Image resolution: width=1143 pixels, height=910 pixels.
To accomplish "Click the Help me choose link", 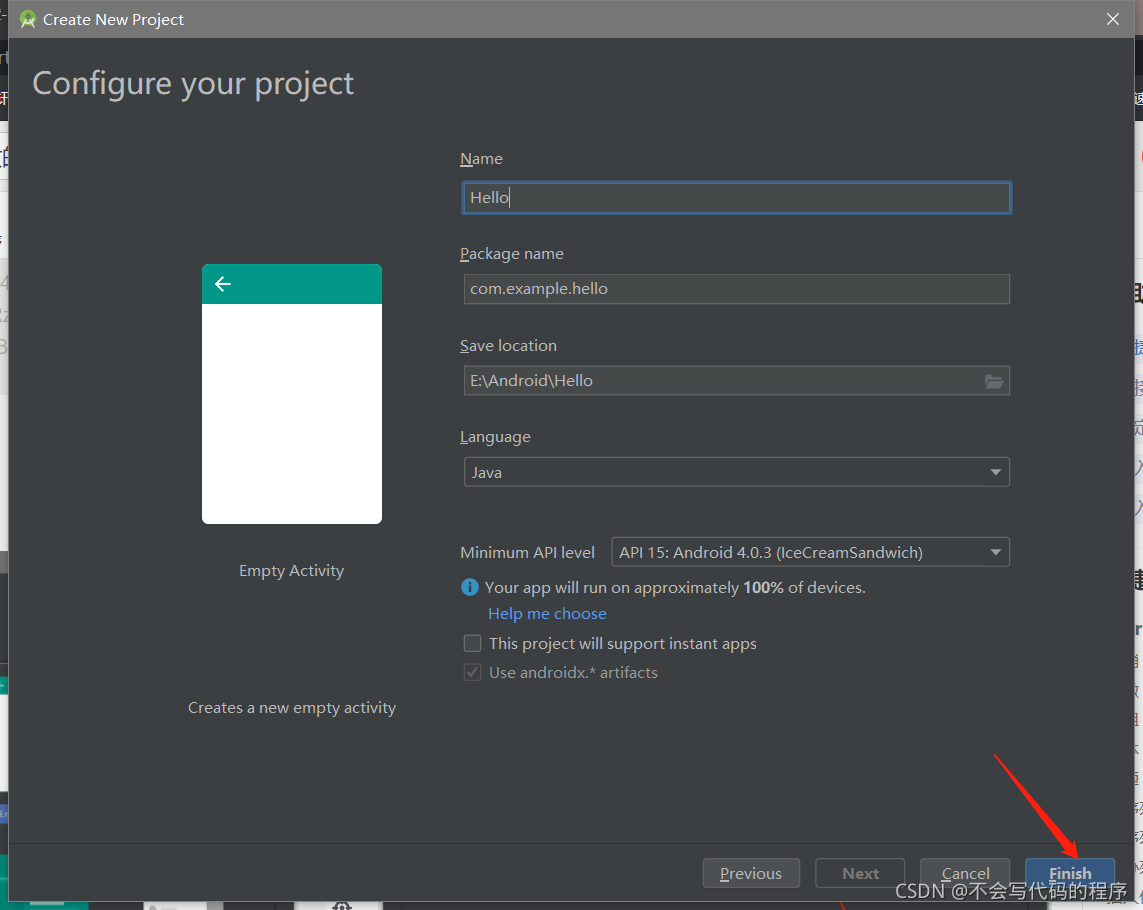I will (547, 613).
